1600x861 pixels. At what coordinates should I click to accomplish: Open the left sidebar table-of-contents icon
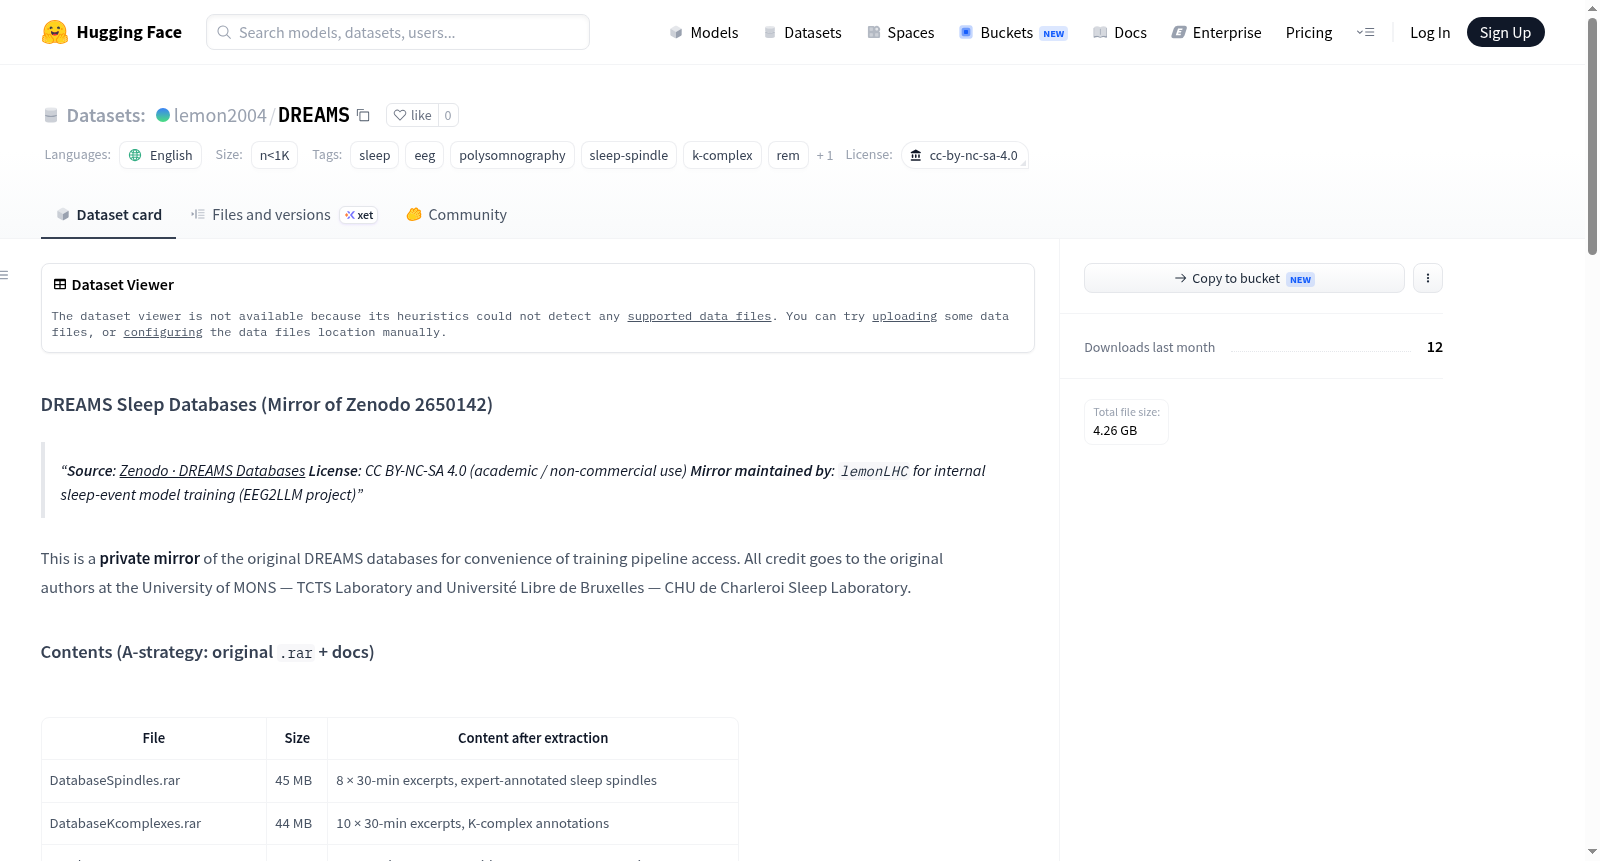pos(5,275)
